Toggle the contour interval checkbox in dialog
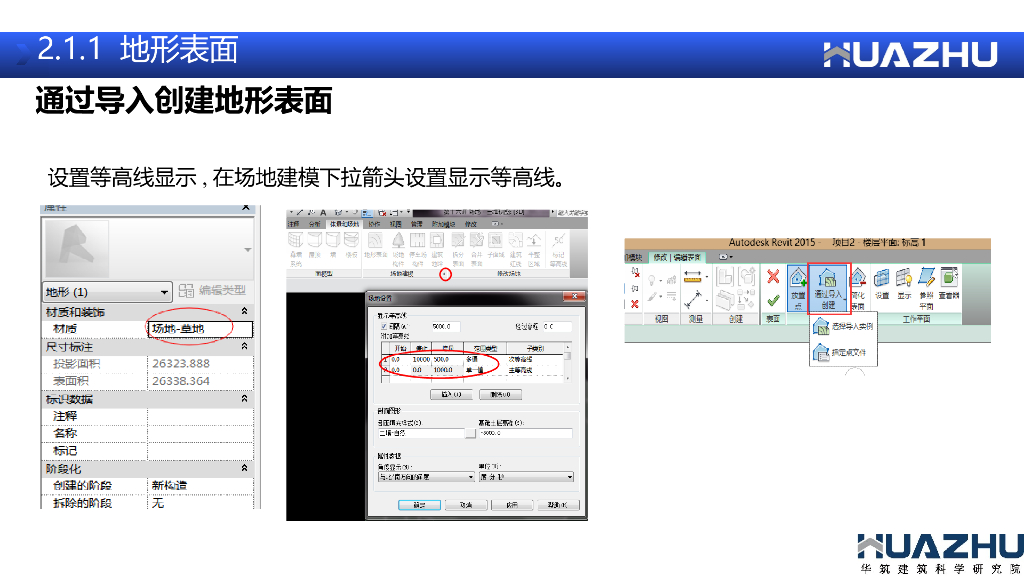 pos(385,327)
